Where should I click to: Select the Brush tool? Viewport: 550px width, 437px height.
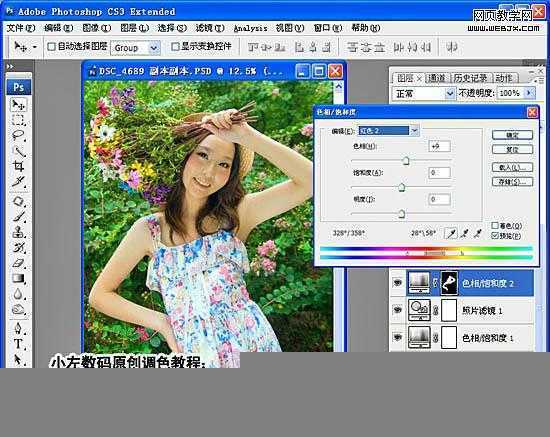(x=19, y=217)
